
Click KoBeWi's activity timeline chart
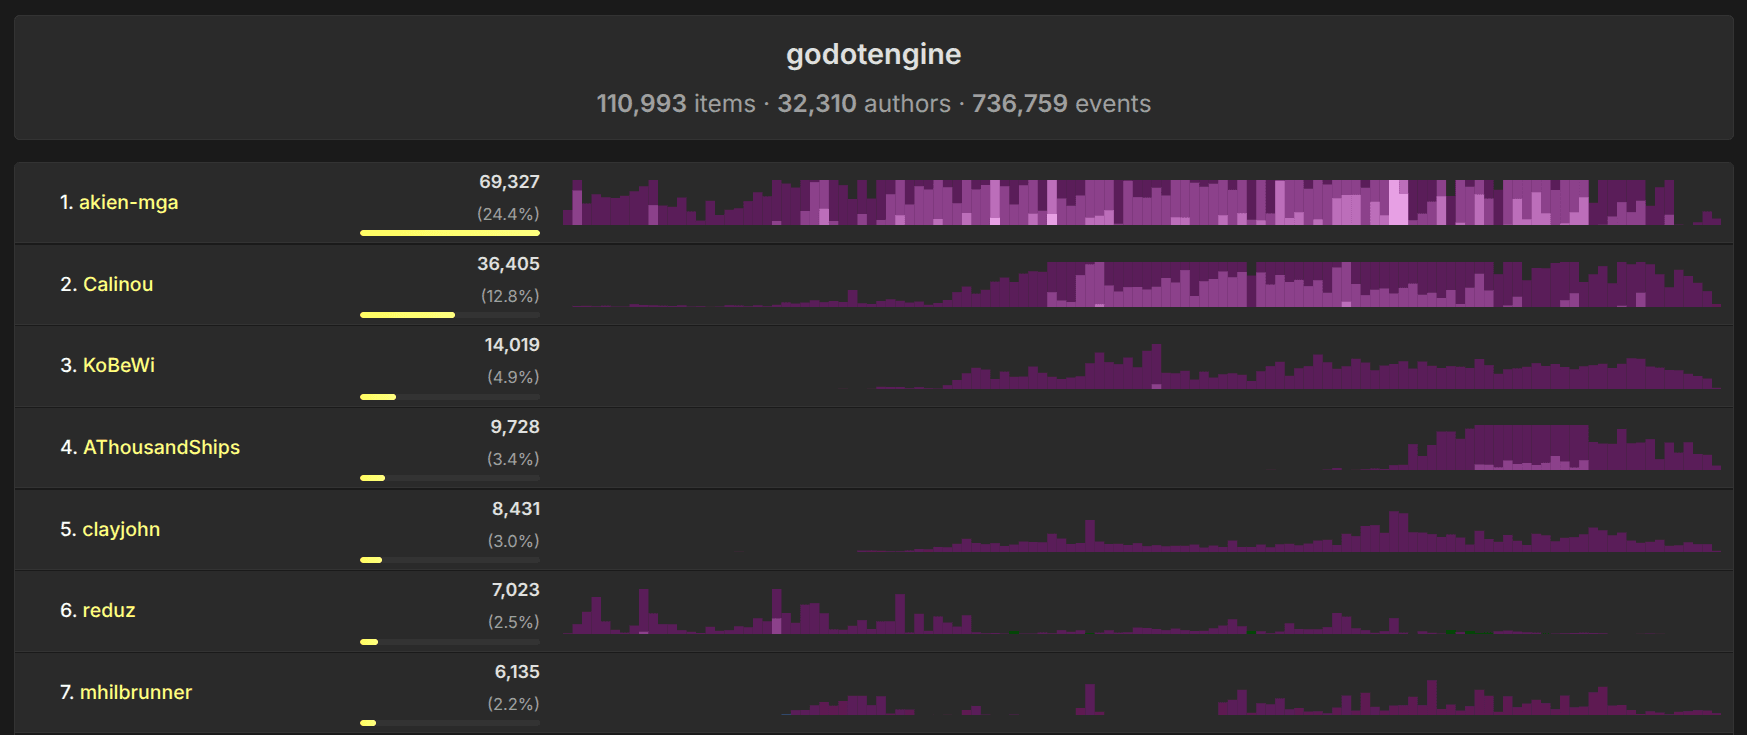[1141, 368]
